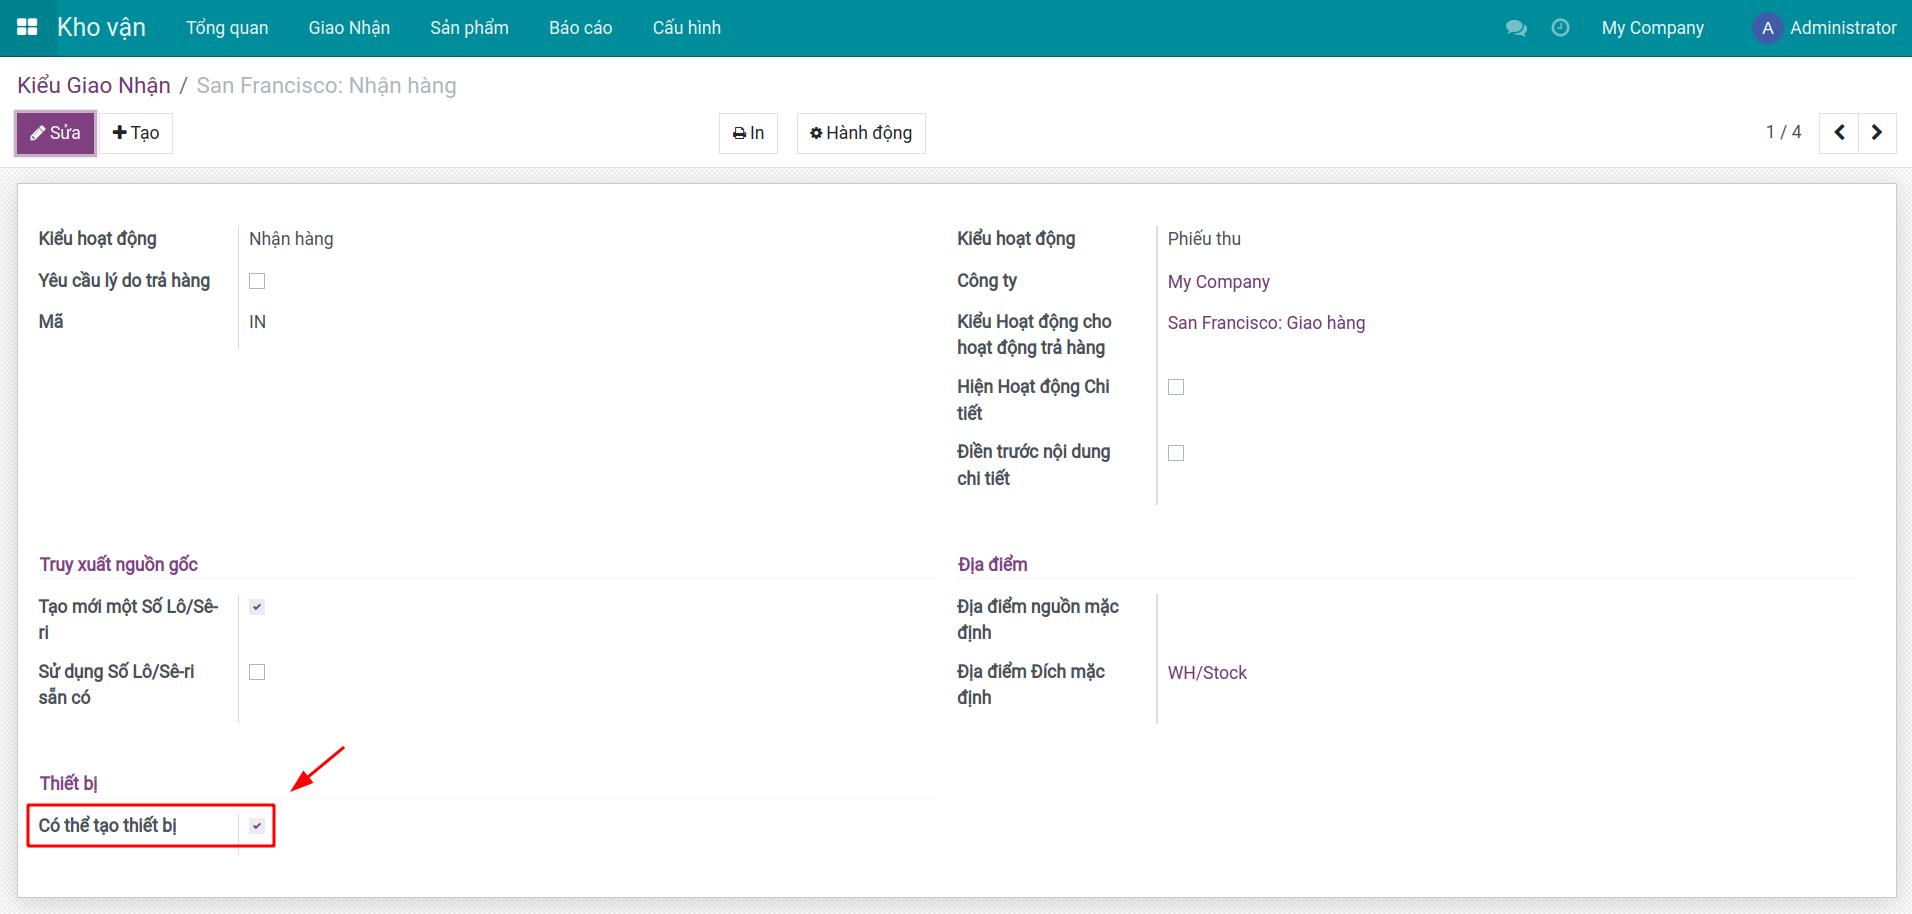Open the WH/Stock location link
1912x914 pixels.
point(1207,673)
